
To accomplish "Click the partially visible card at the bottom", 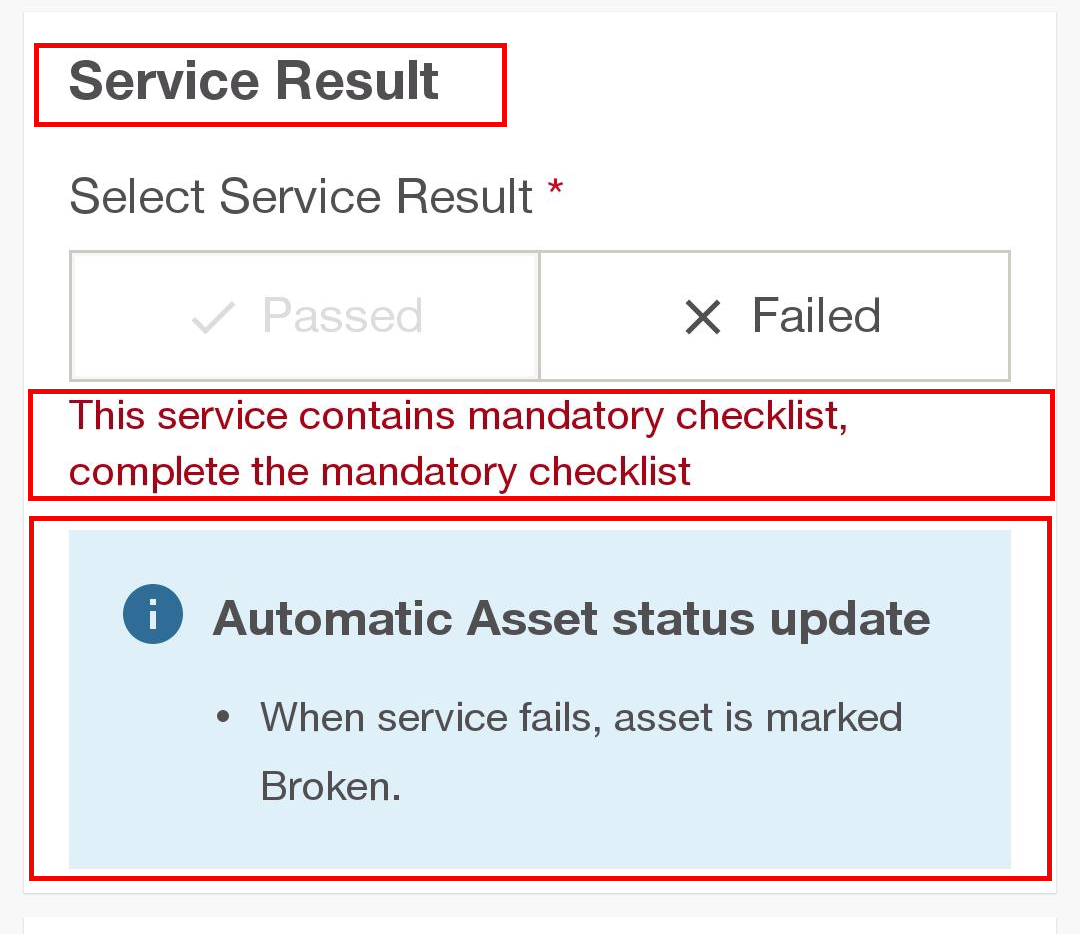I will pyautogui.click(x=540, y=925).
